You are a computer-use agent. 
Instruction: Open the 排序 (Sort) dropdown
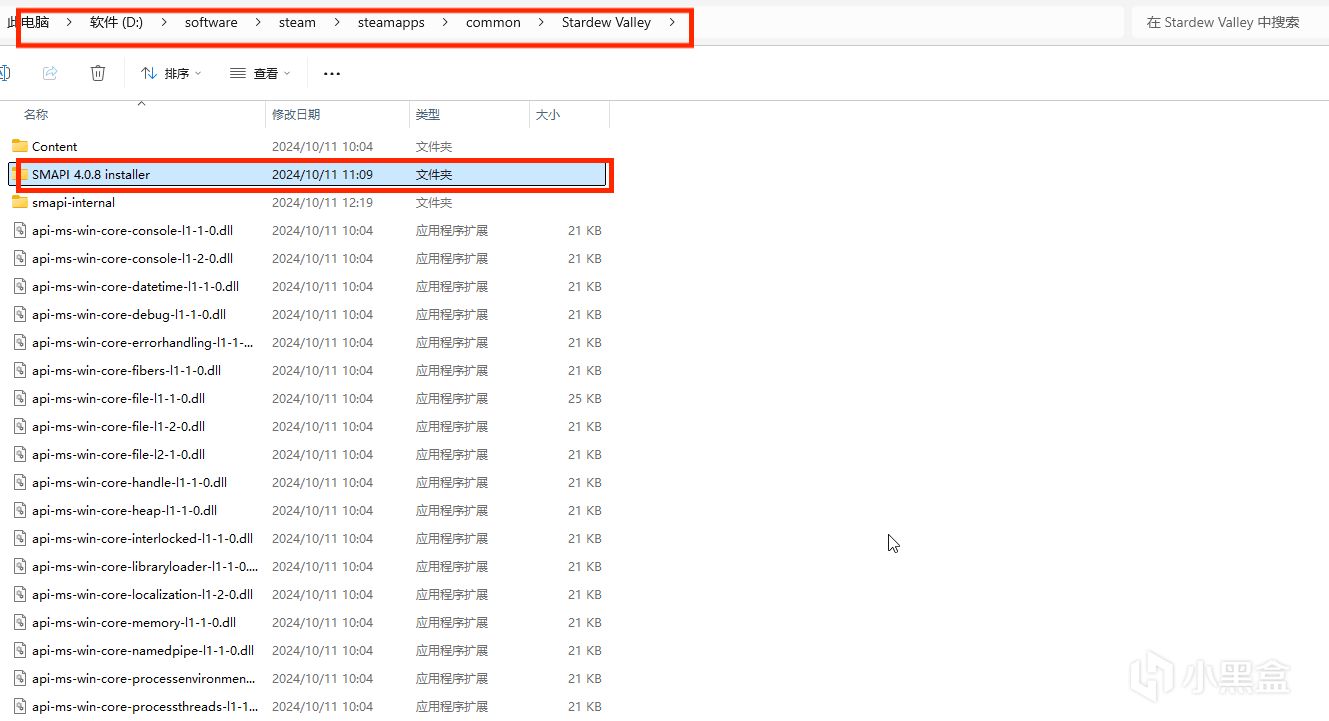tap(171, 73)
